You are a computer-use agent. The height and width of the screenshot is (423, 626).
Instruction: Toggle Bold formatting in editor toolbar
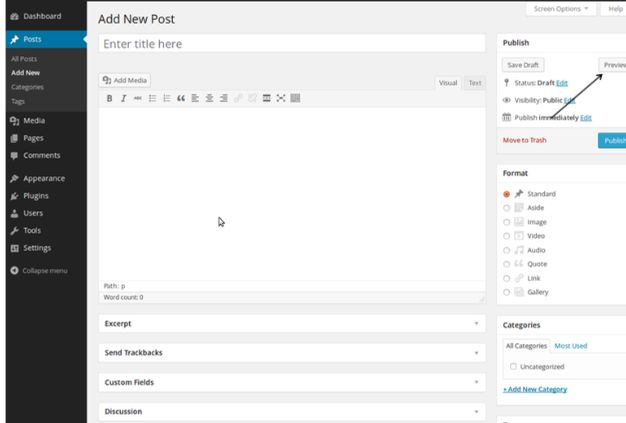(x=109, y=98)
